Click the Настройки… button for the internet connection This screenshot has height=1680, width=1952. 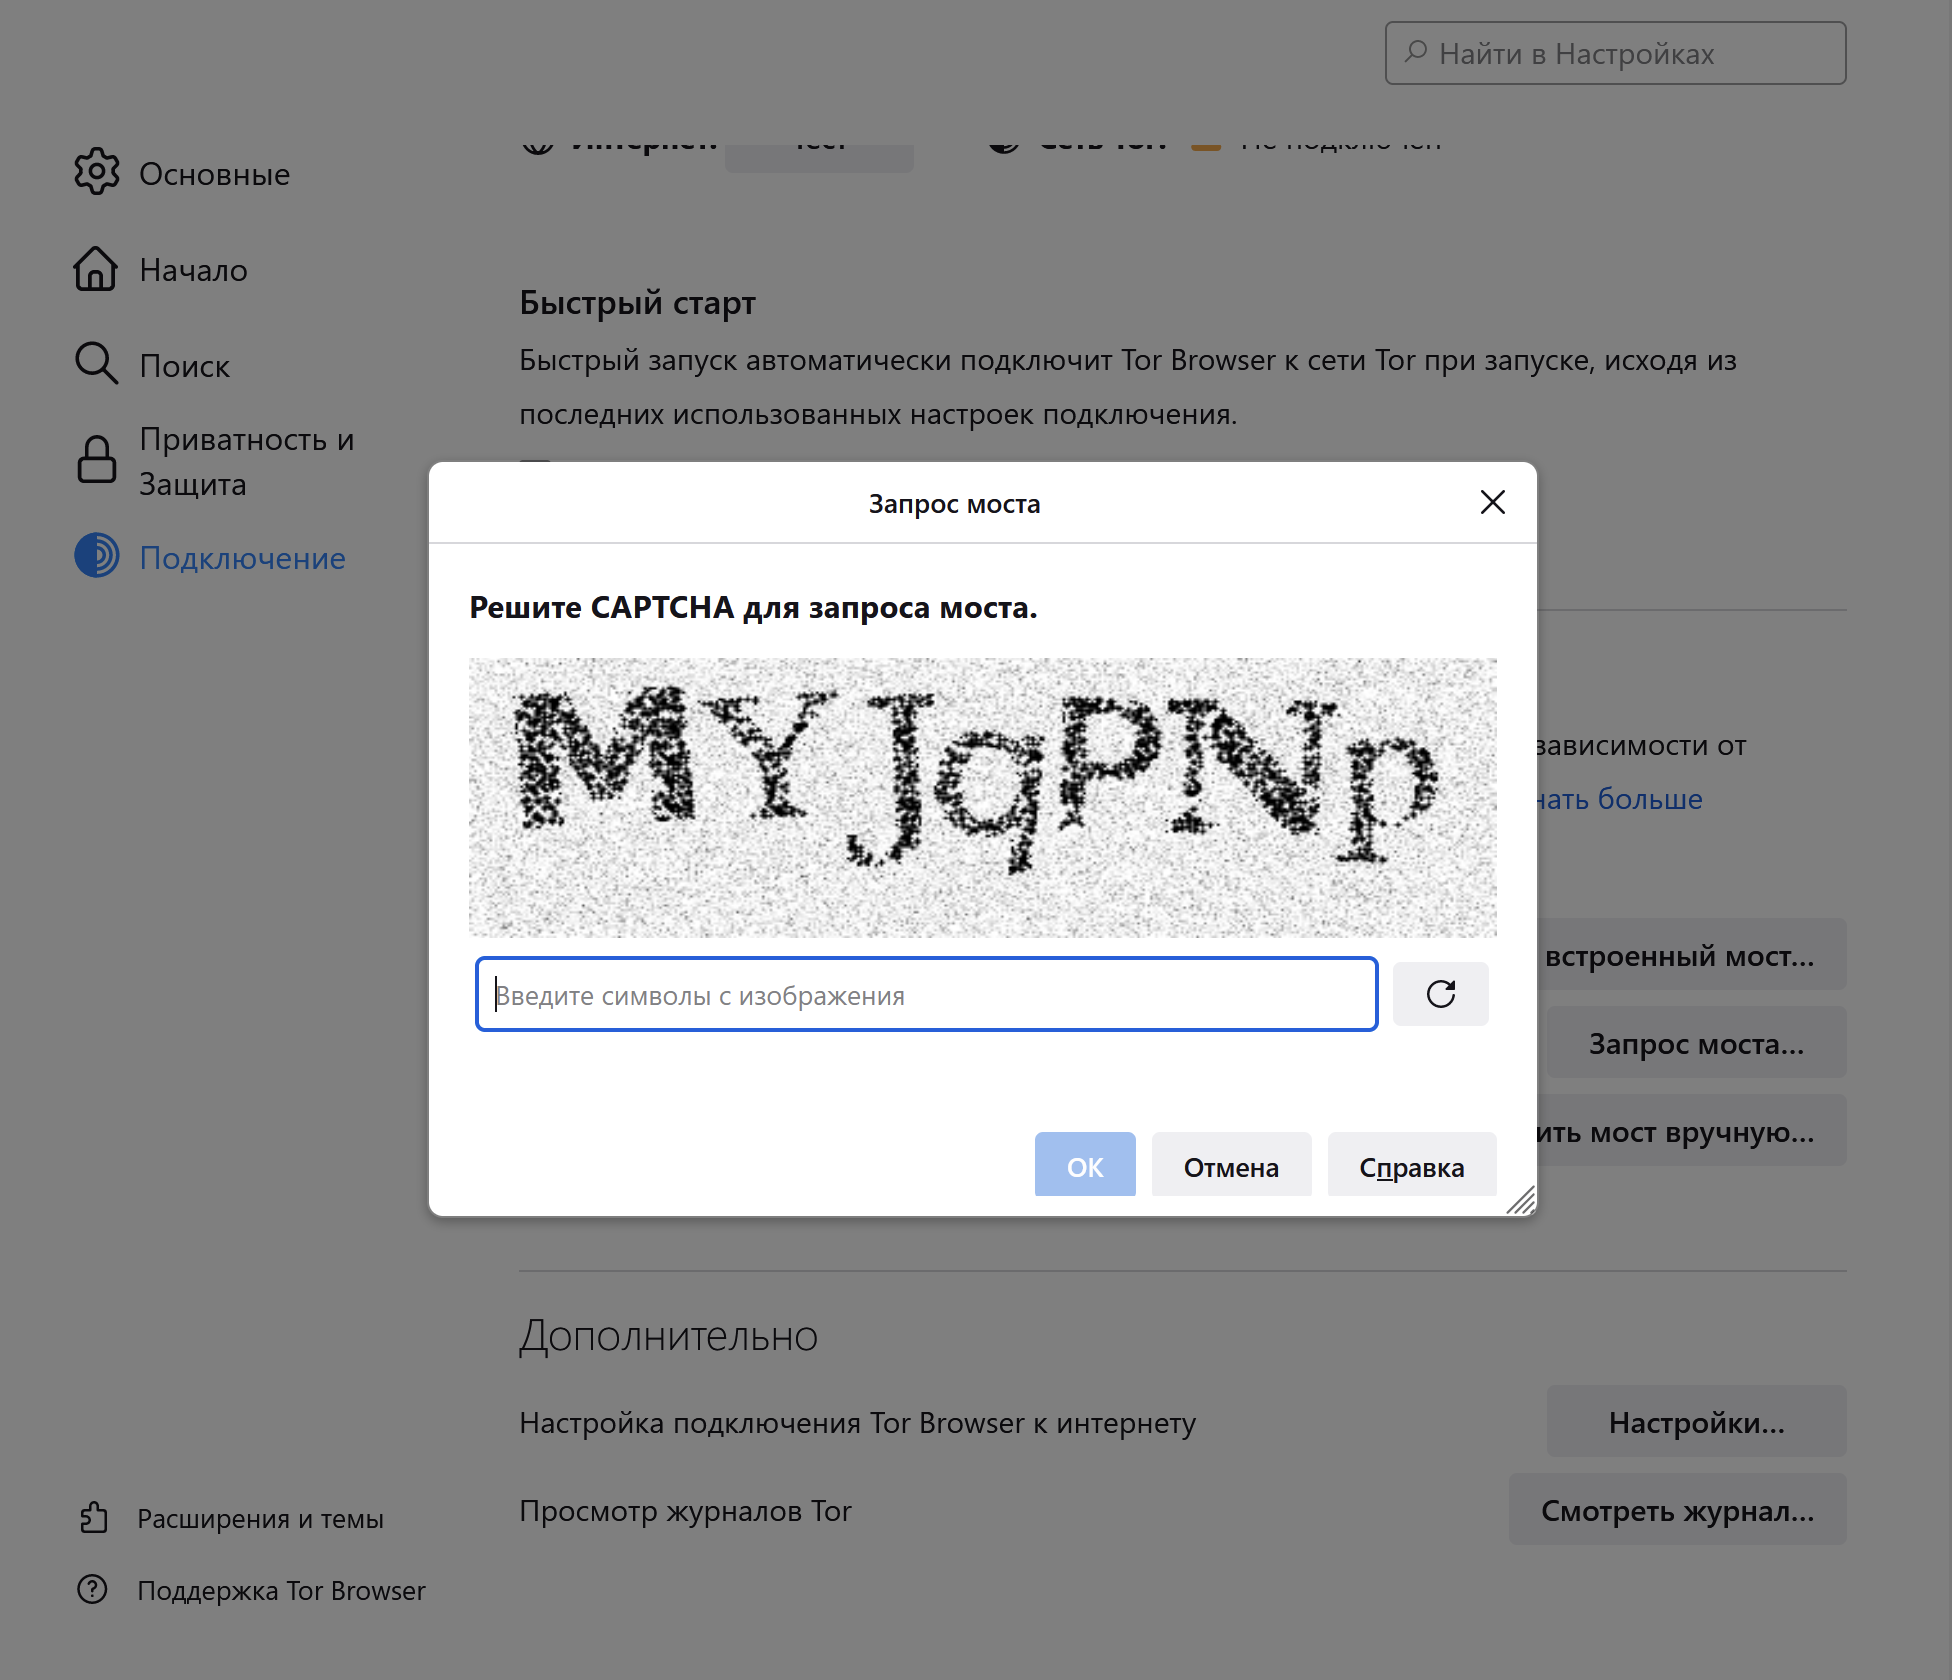pos(1695,1422)
